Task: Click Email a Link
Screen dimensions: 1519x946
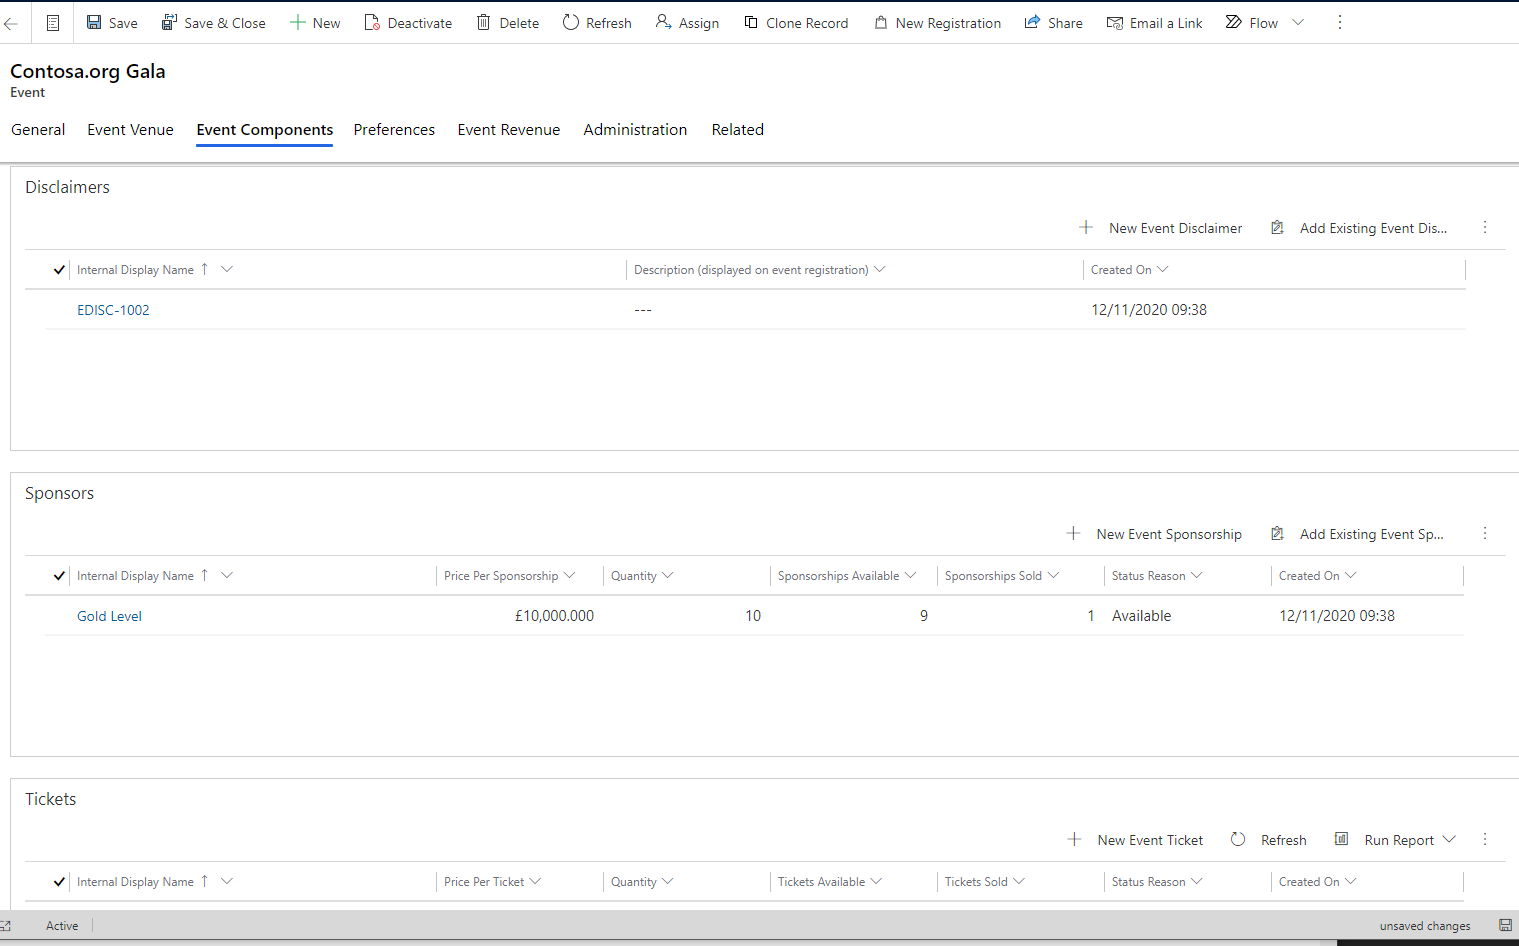Action: pyautogui.click(x=1155, y=23)
